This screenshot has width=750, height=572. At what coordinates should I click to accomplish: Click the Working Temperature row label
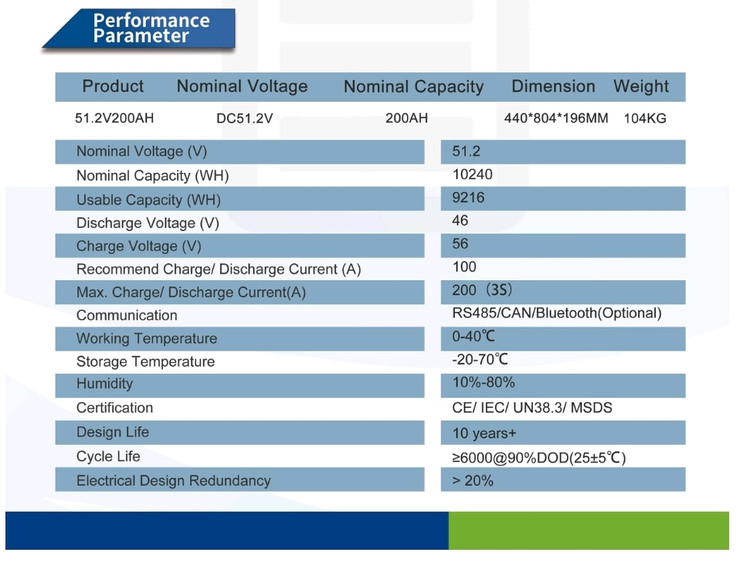coord(146,338)
